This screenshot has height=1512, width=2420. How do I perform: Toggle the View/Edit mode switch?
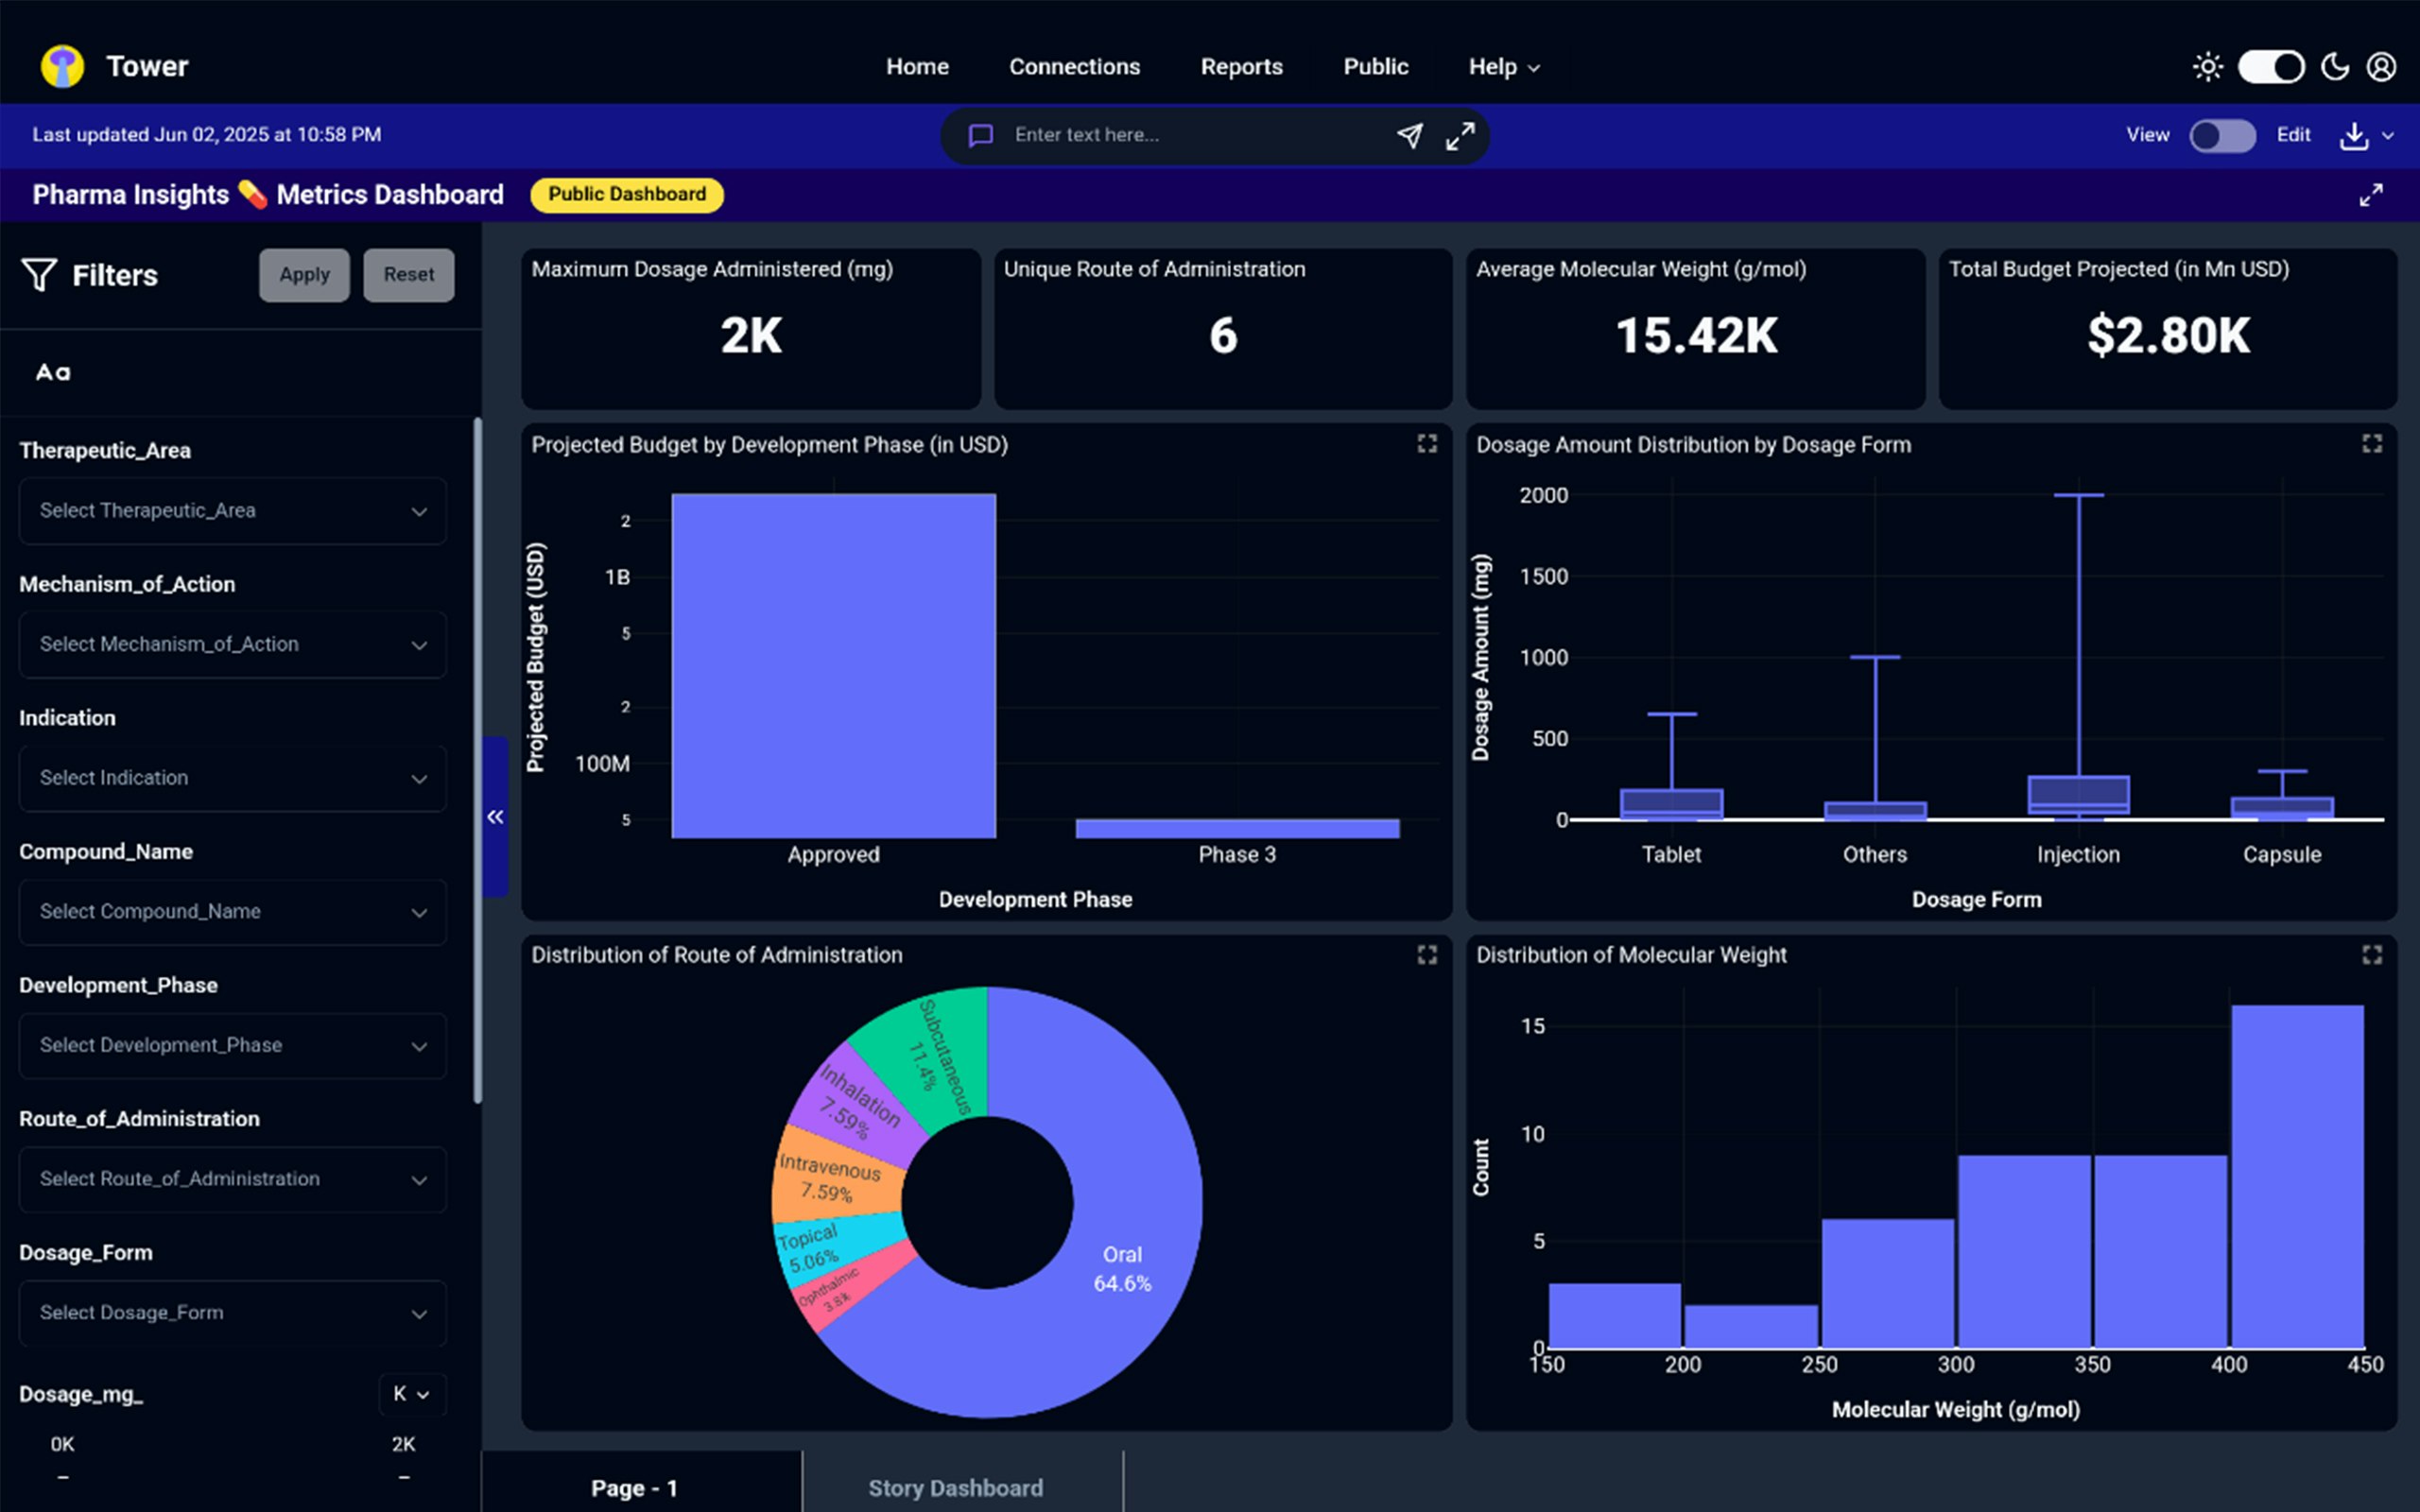(2221, 136)
